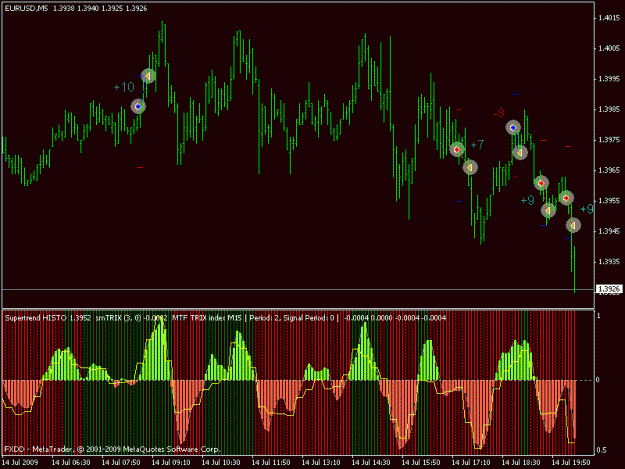Click the horizontal bid price line
The image size is (625, 469).
coord(298,289)
